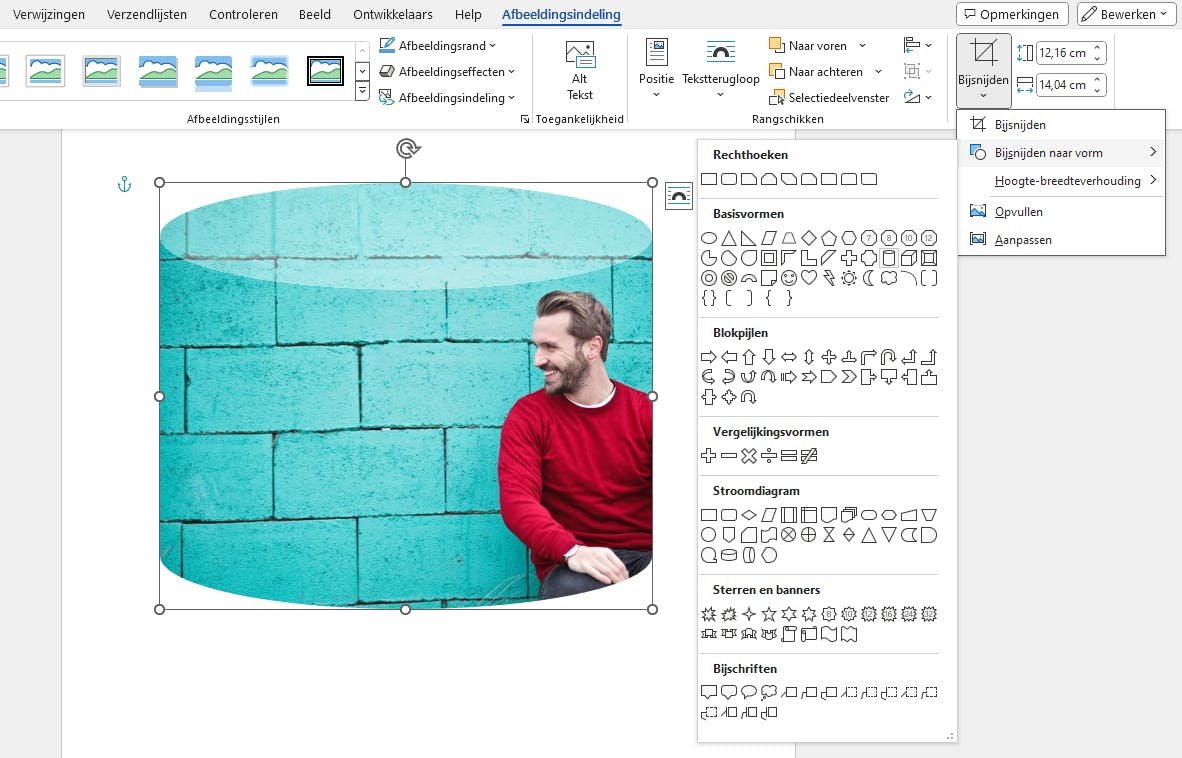The width and height of the screenshot is (1182, 758).
Task: Expand the picture styles gallery
Action: click(362, 93)
